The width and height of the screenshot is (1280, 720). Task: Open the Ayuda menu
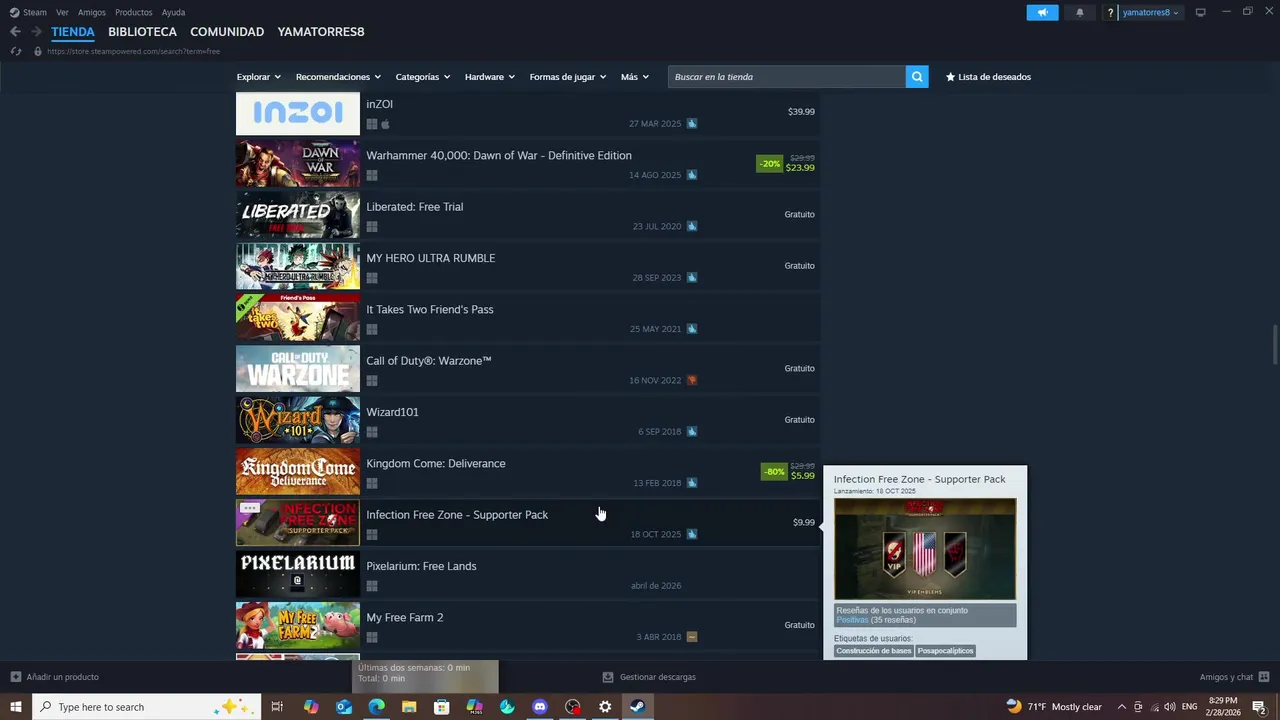coord(173,13)
